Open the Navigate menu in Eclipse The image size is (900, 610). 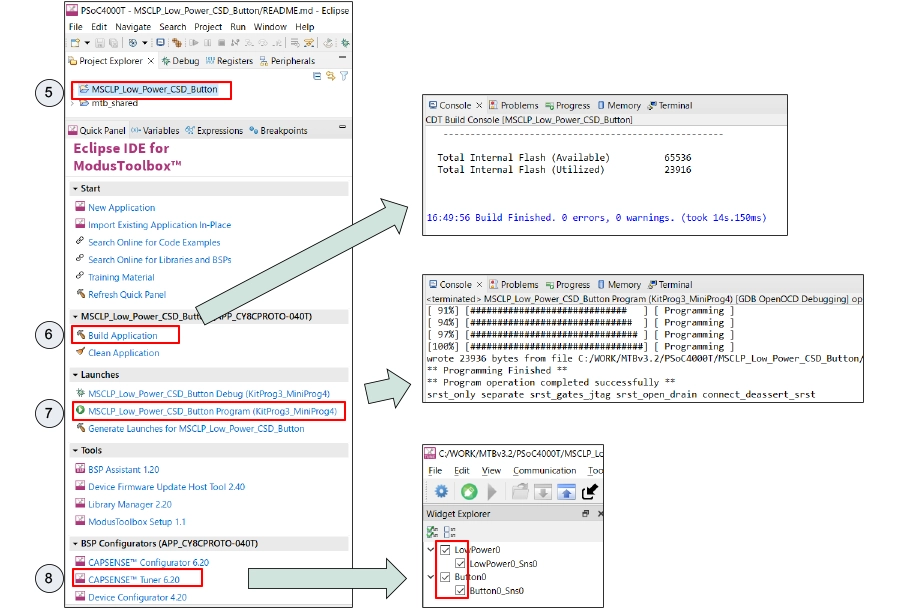(133, 27)
